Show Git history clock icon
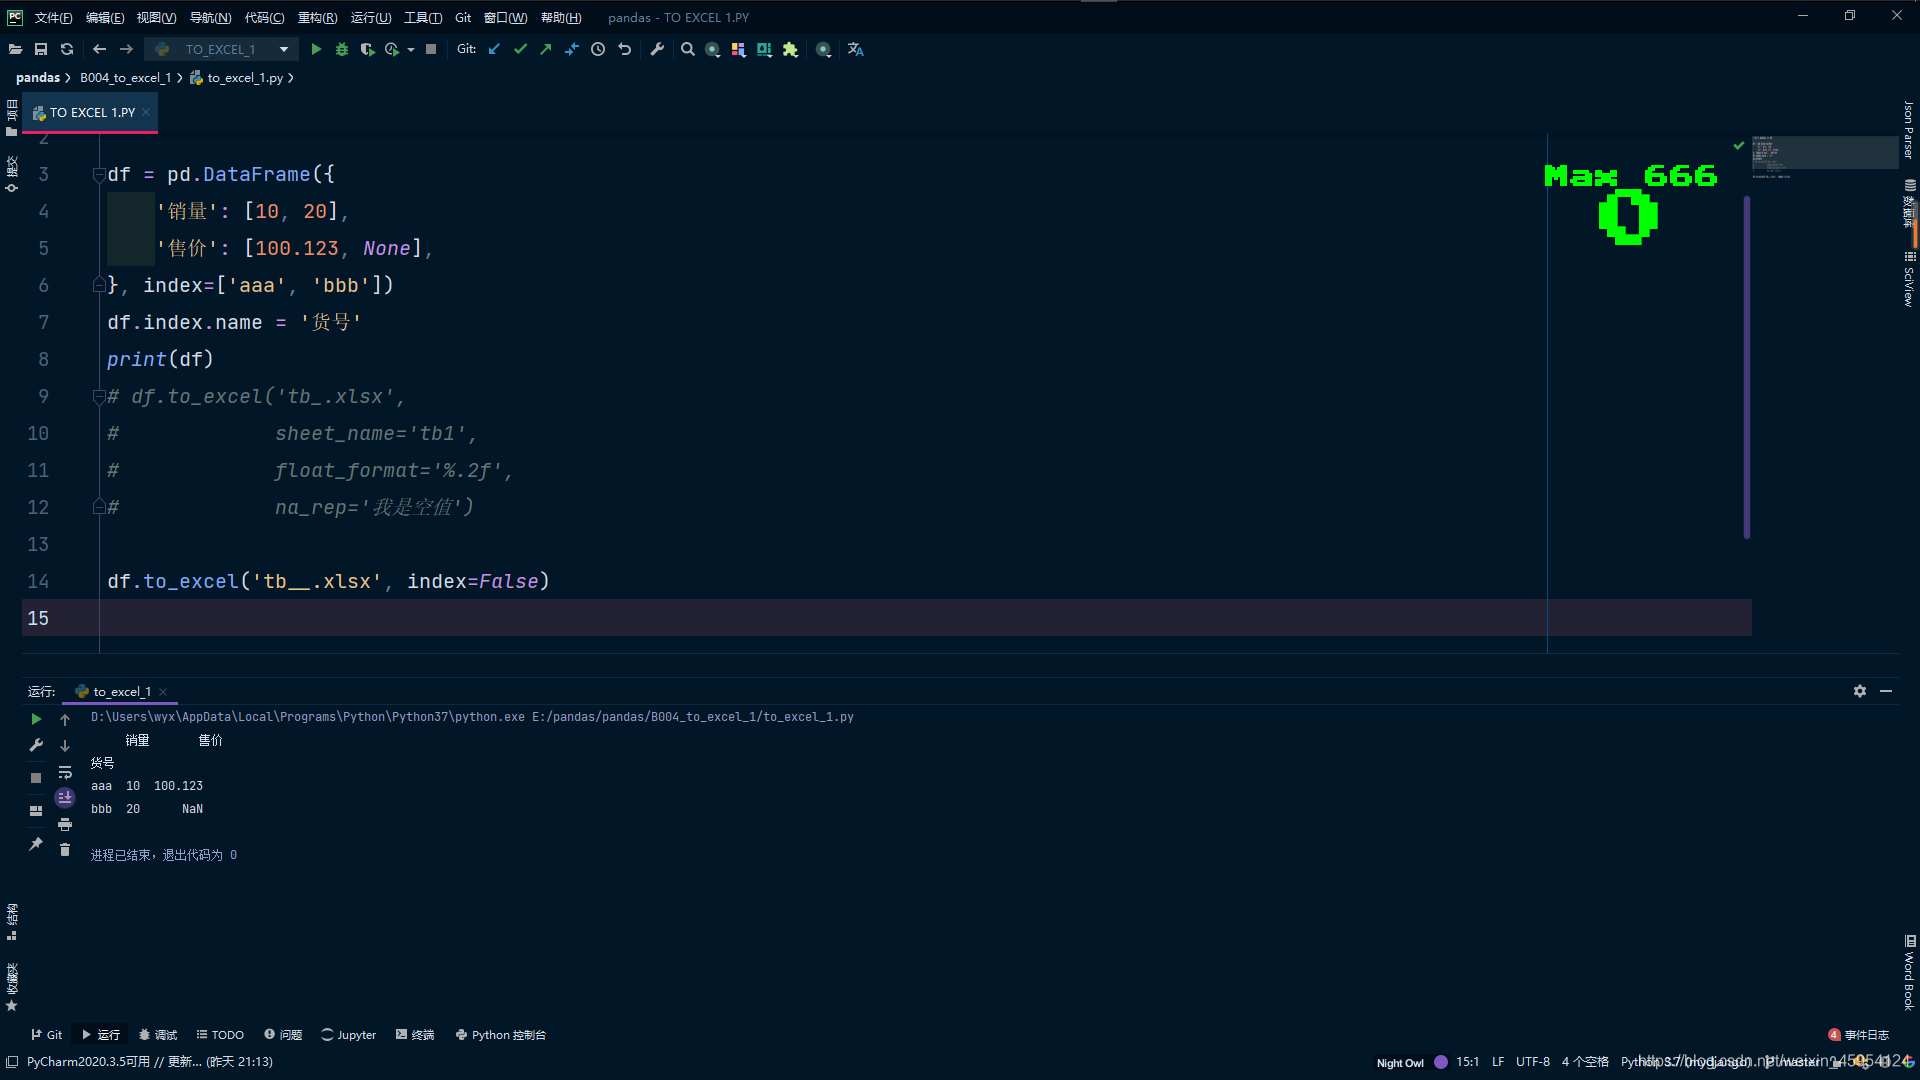Viewport: 1920px width, 1080px height. coord(598,49)
